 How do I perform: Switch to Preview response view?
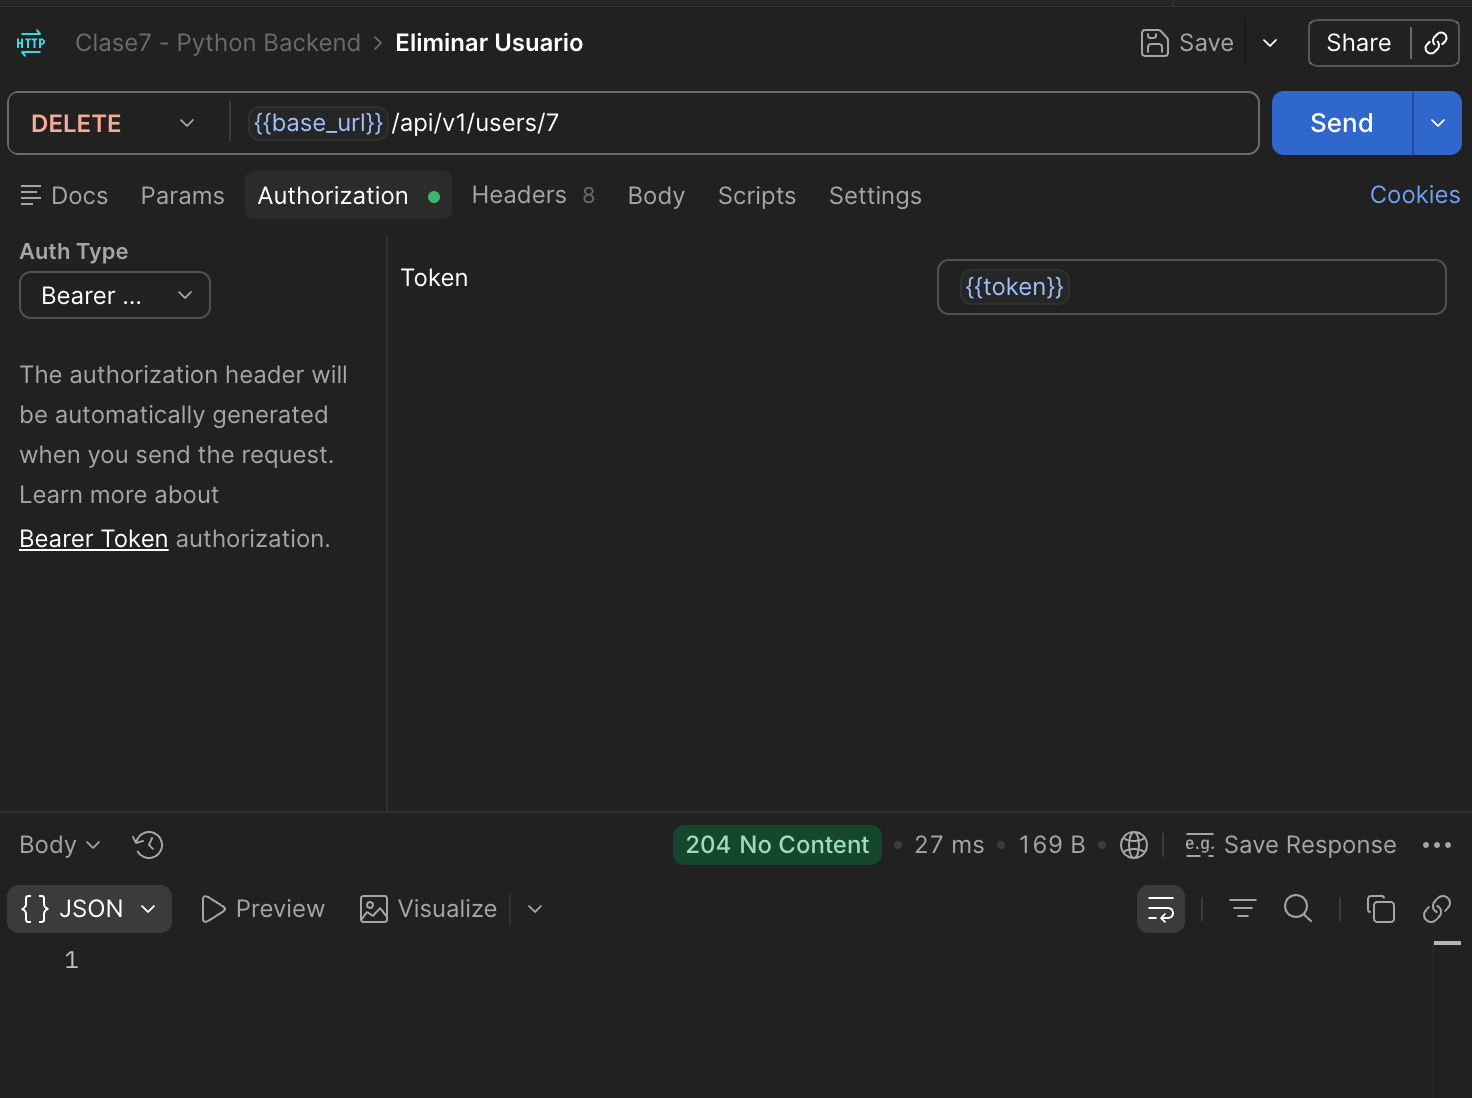(263, 909)
